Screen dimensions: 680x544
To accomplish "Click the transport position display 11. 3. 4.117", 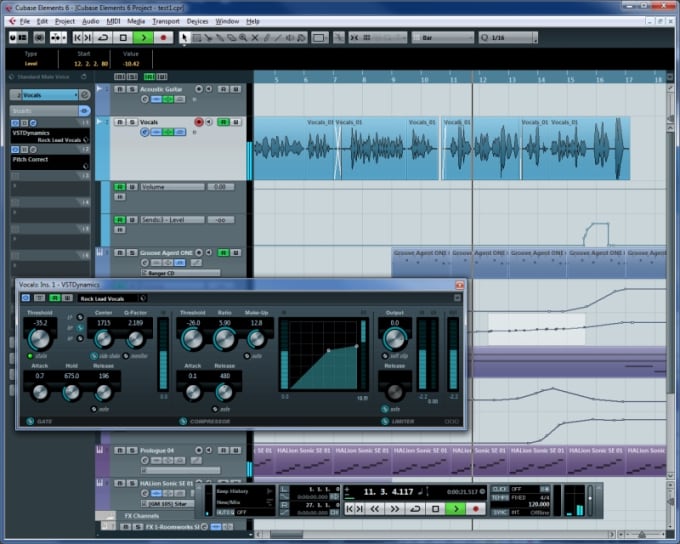I will (x=389, y=492).
